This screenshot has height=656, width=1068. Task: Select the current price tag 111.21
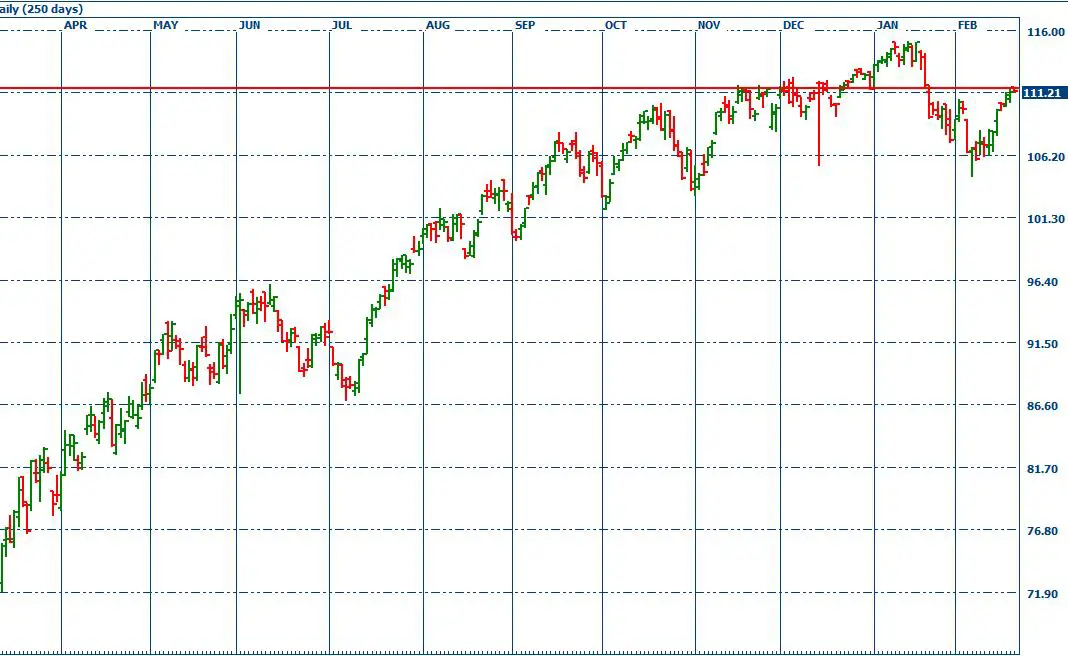1044,93
